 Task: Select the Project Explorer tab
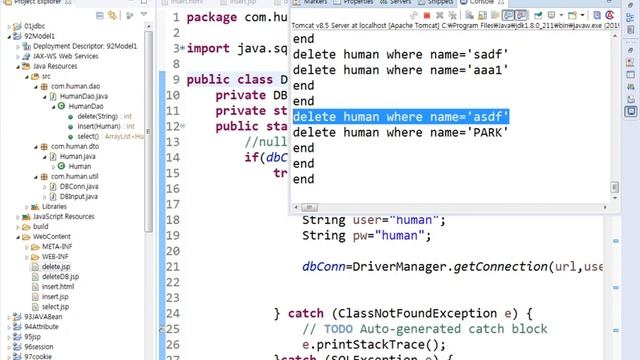click(x=38, y=2)
